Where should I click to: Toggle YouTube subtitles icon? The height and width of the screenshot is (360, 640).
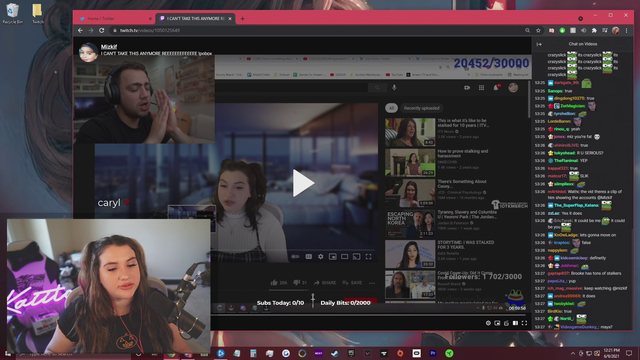(309, 257)
